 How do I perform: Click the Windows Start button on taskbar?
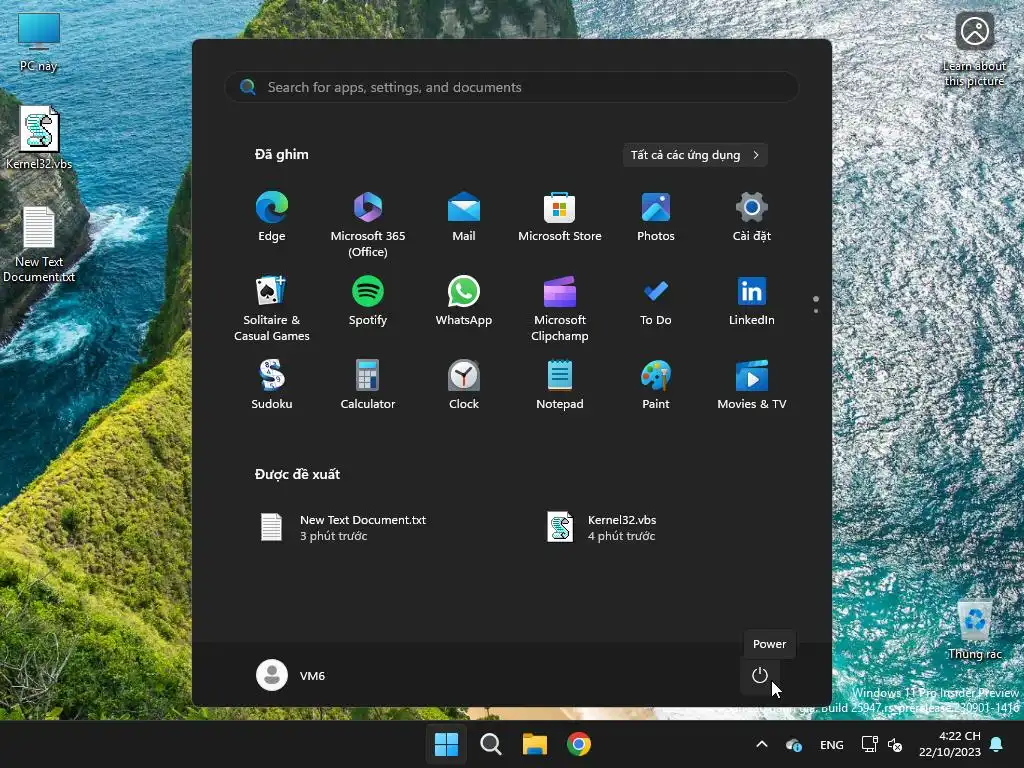(x=447, y=744)
